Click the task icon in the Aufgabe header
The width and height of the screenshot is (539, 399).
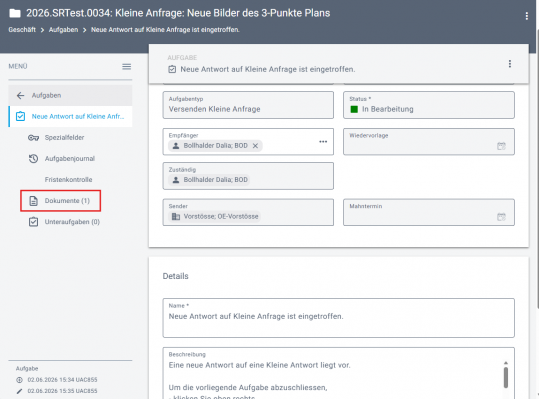coord(172,69)
